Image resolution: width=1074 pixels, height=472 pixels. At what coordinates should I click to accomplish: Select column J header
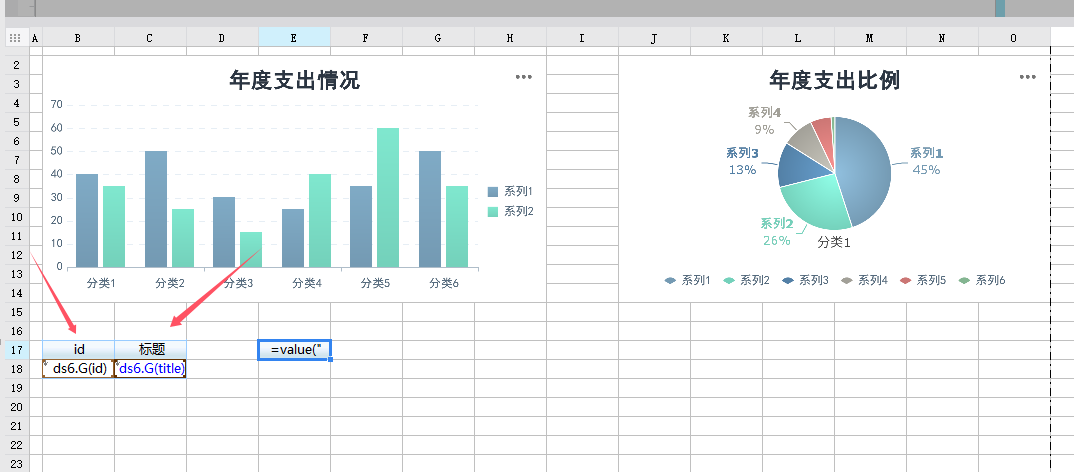point(654,38)
